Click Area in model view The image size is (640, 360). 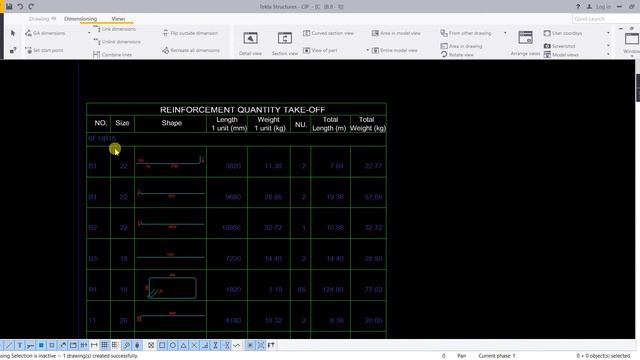coord(396,33)
